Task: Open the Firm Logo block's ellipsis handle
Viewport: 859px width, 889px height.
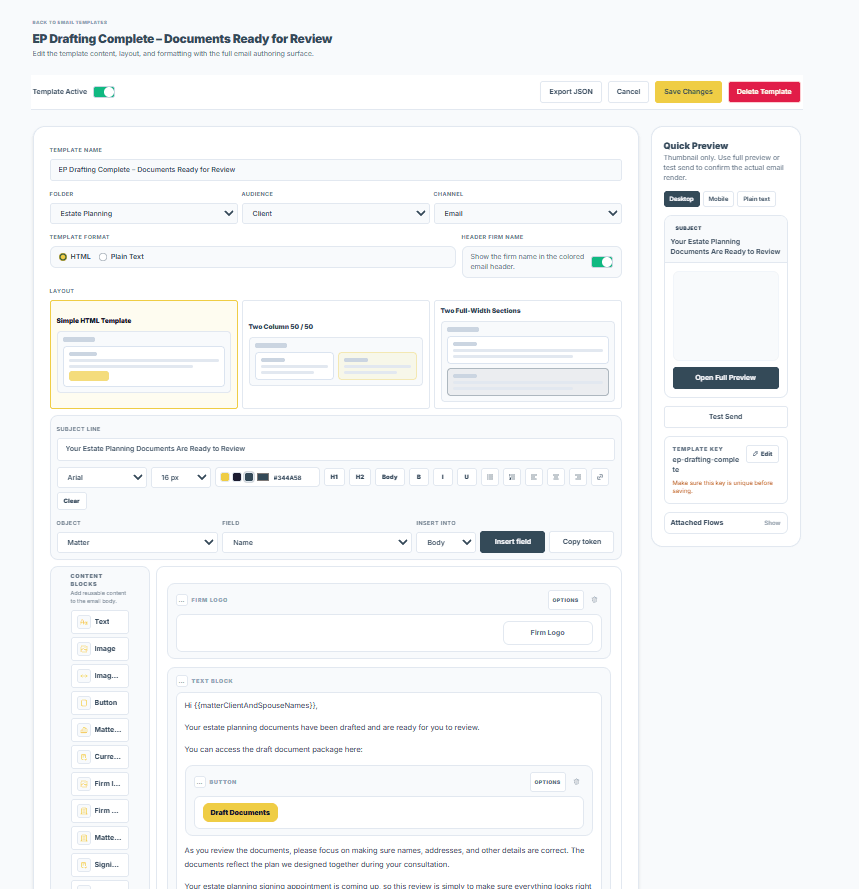Action: pyautogui.click(x=182, y=600)
